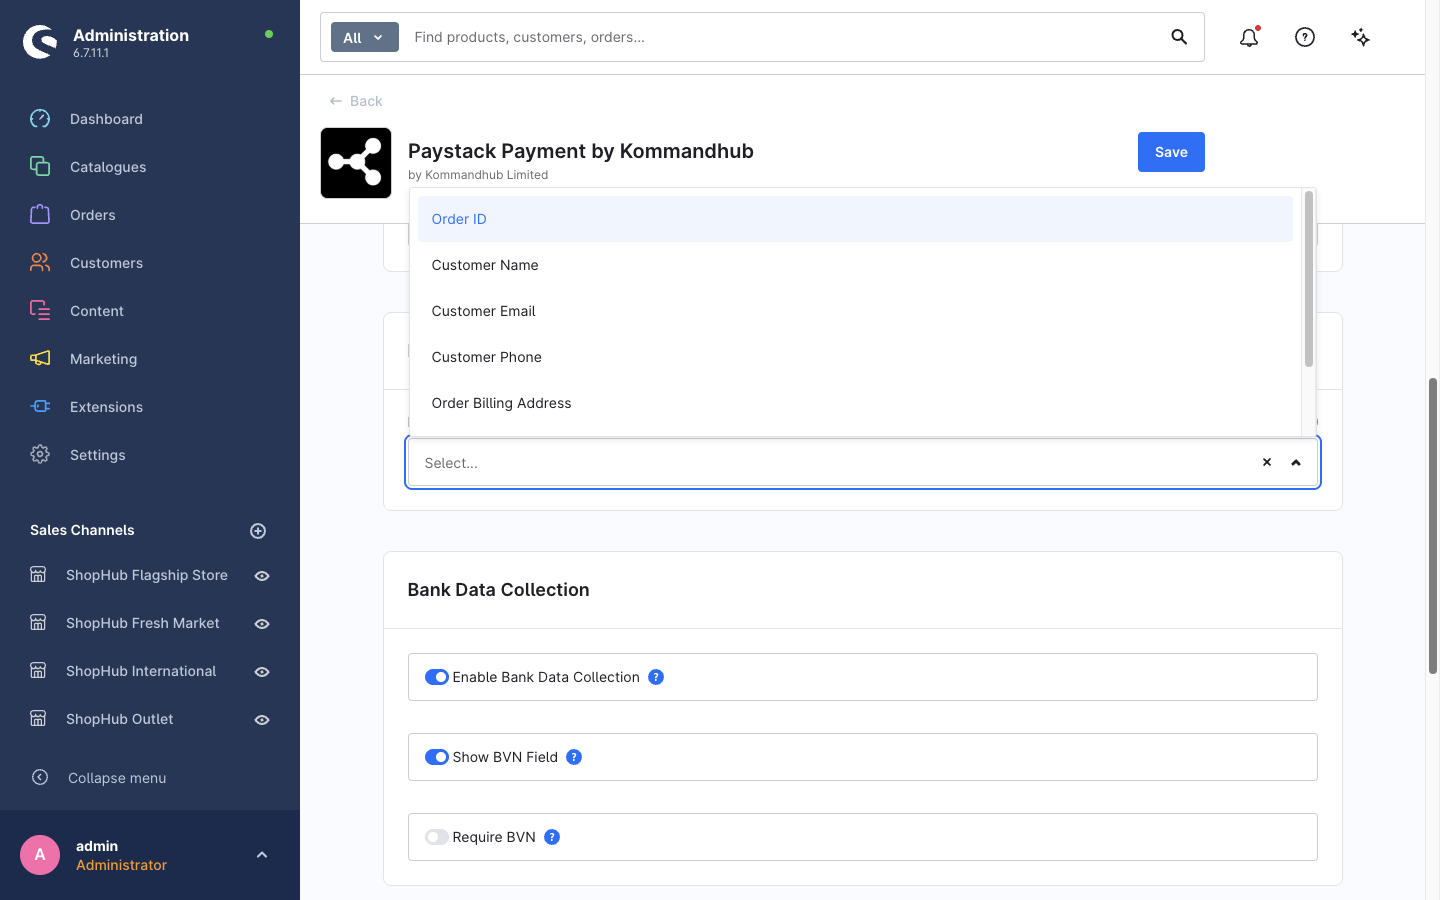
Task: Expand the admin user menu chevron
Action: [262, 855]
